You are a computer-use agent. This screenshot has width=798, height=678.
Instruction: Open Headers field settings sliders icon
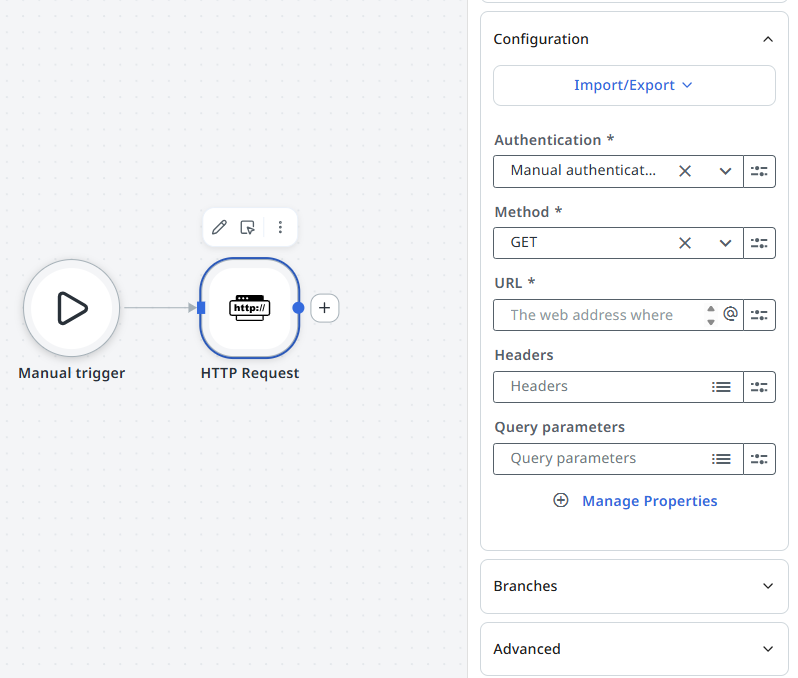point(759,387)
